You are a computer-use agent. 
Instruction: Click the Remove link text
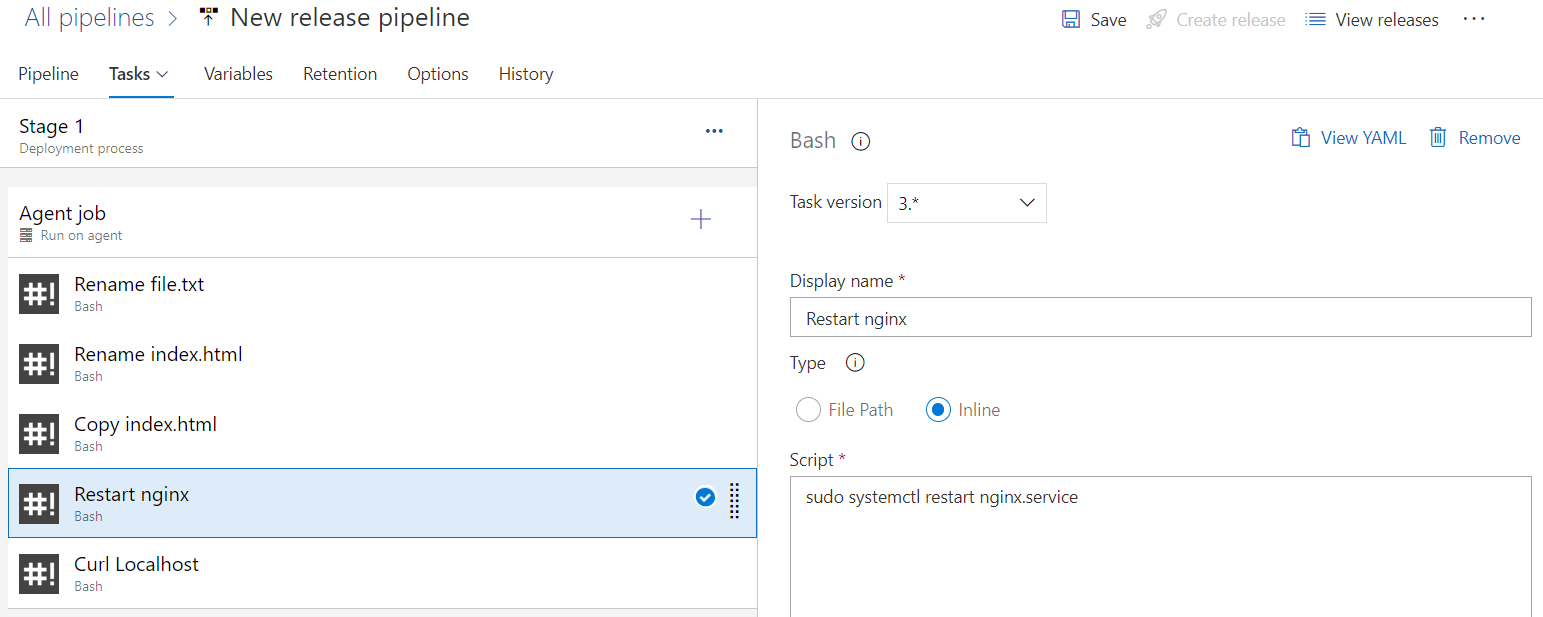pyautogui.click(x=1489, y=138)
